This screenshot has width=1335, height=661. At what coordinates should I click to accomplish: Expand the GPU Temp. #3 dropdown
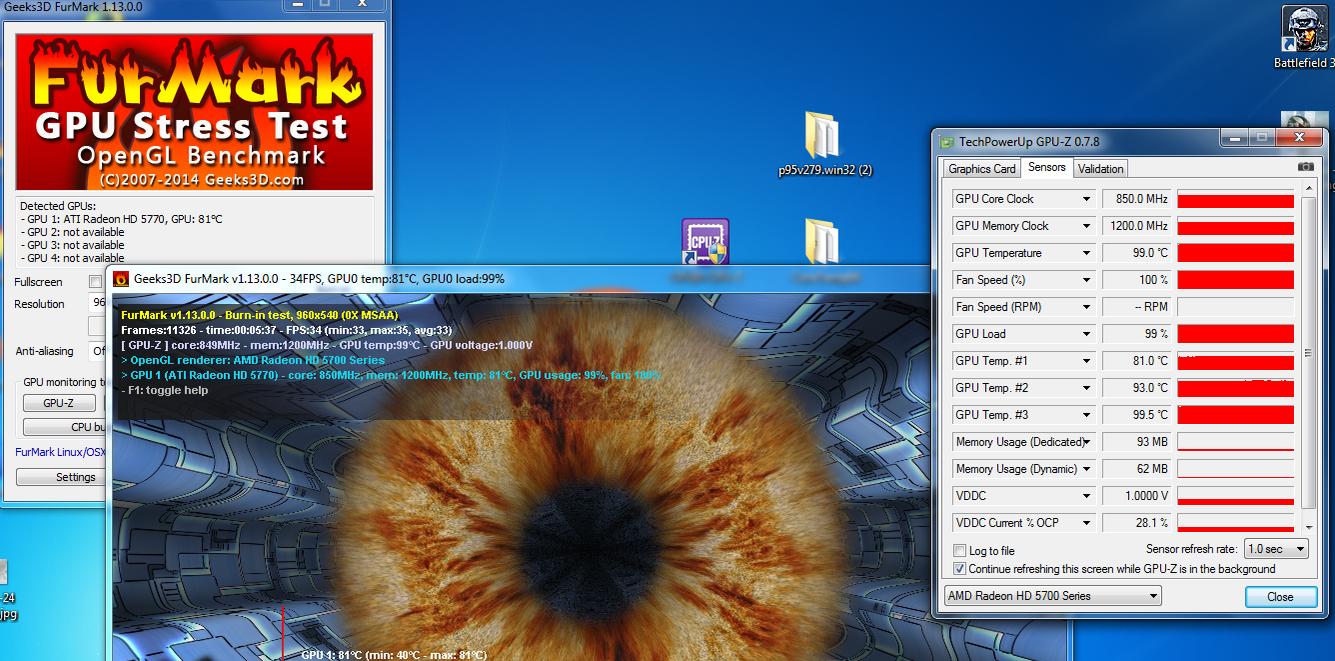pos(1086,415)
